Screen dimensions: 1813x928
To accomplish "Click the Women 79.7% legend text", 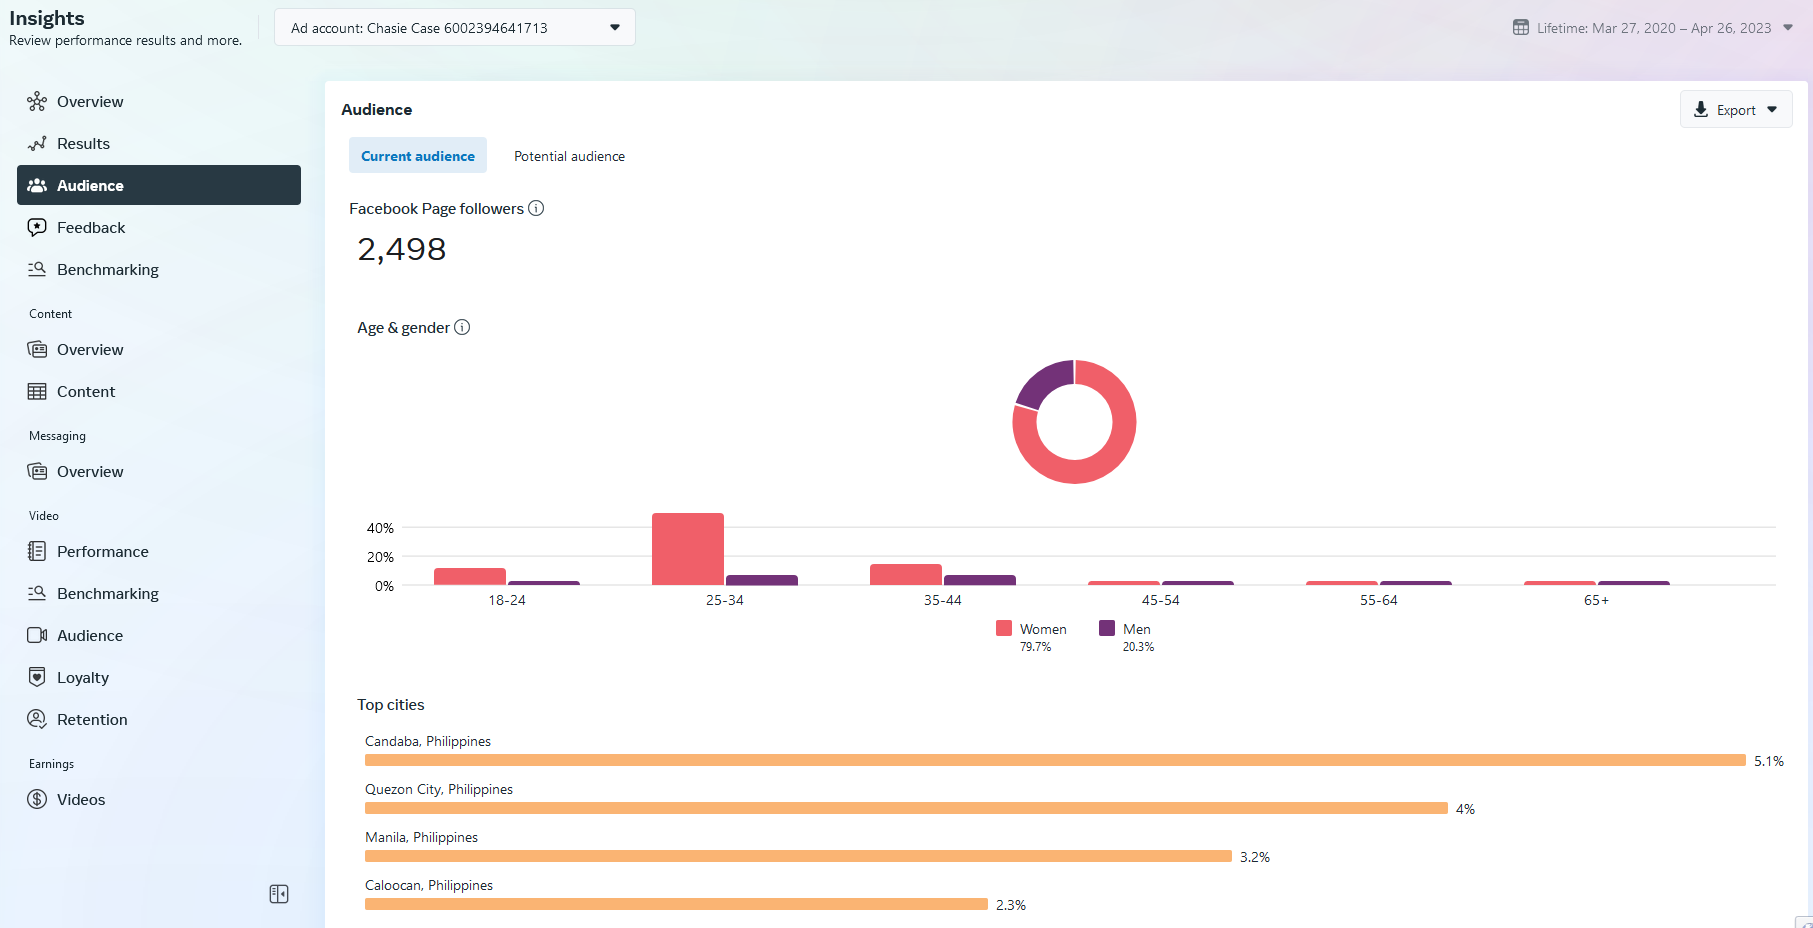I will point(1043,637).
